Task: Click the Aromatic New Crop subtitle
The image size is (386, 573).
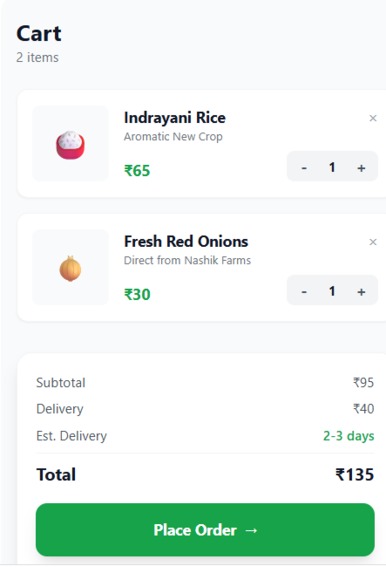Action: [173, 137]
